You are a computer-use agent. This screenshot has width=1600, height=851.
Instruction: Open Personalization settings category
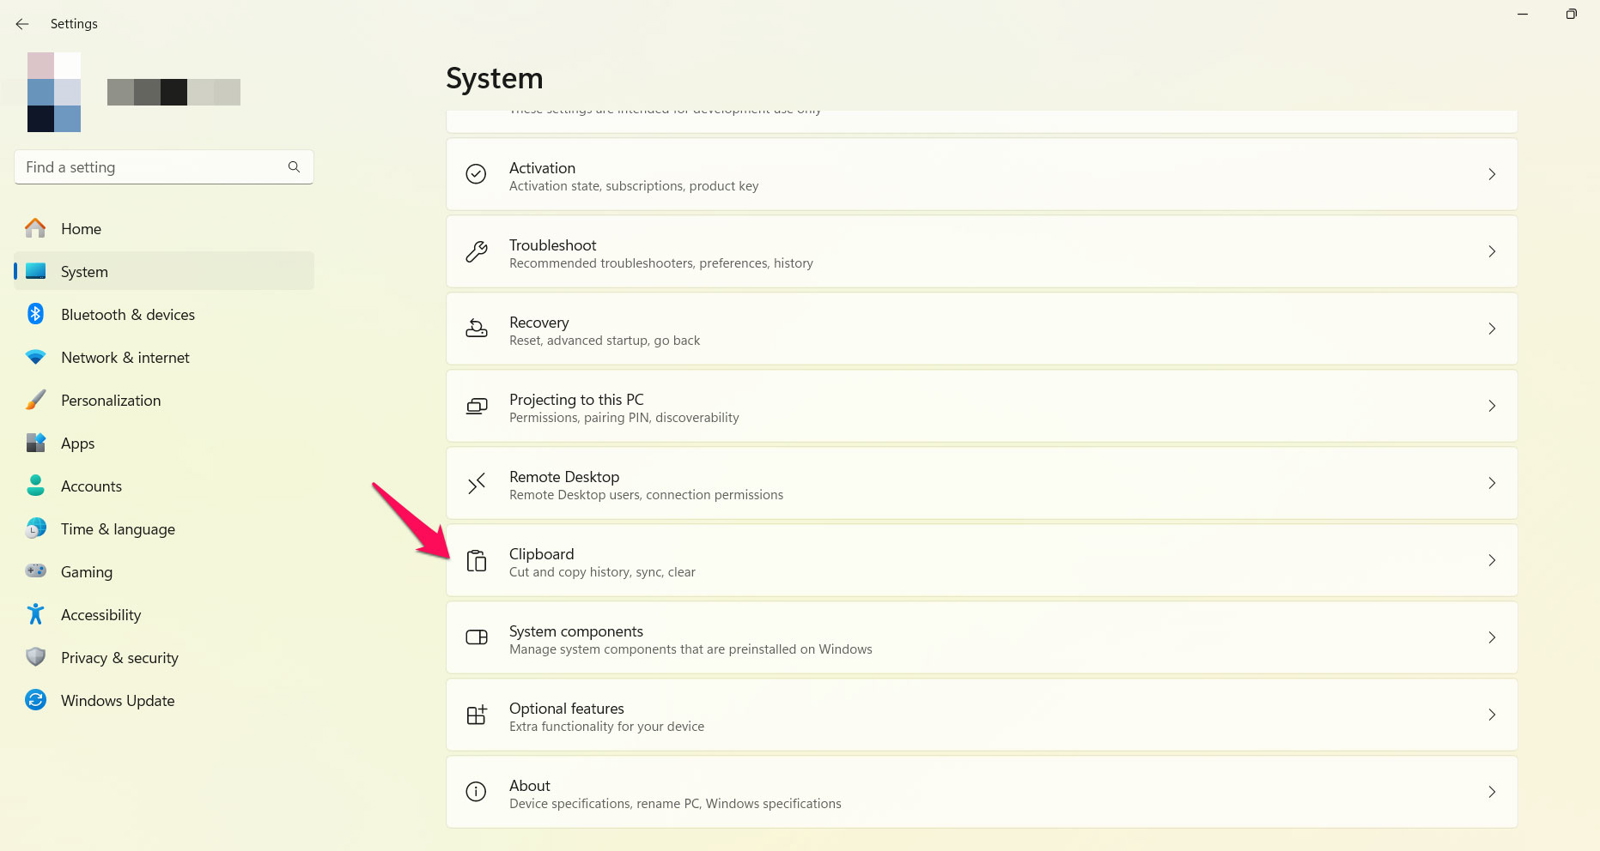click(x=110, y=400)
